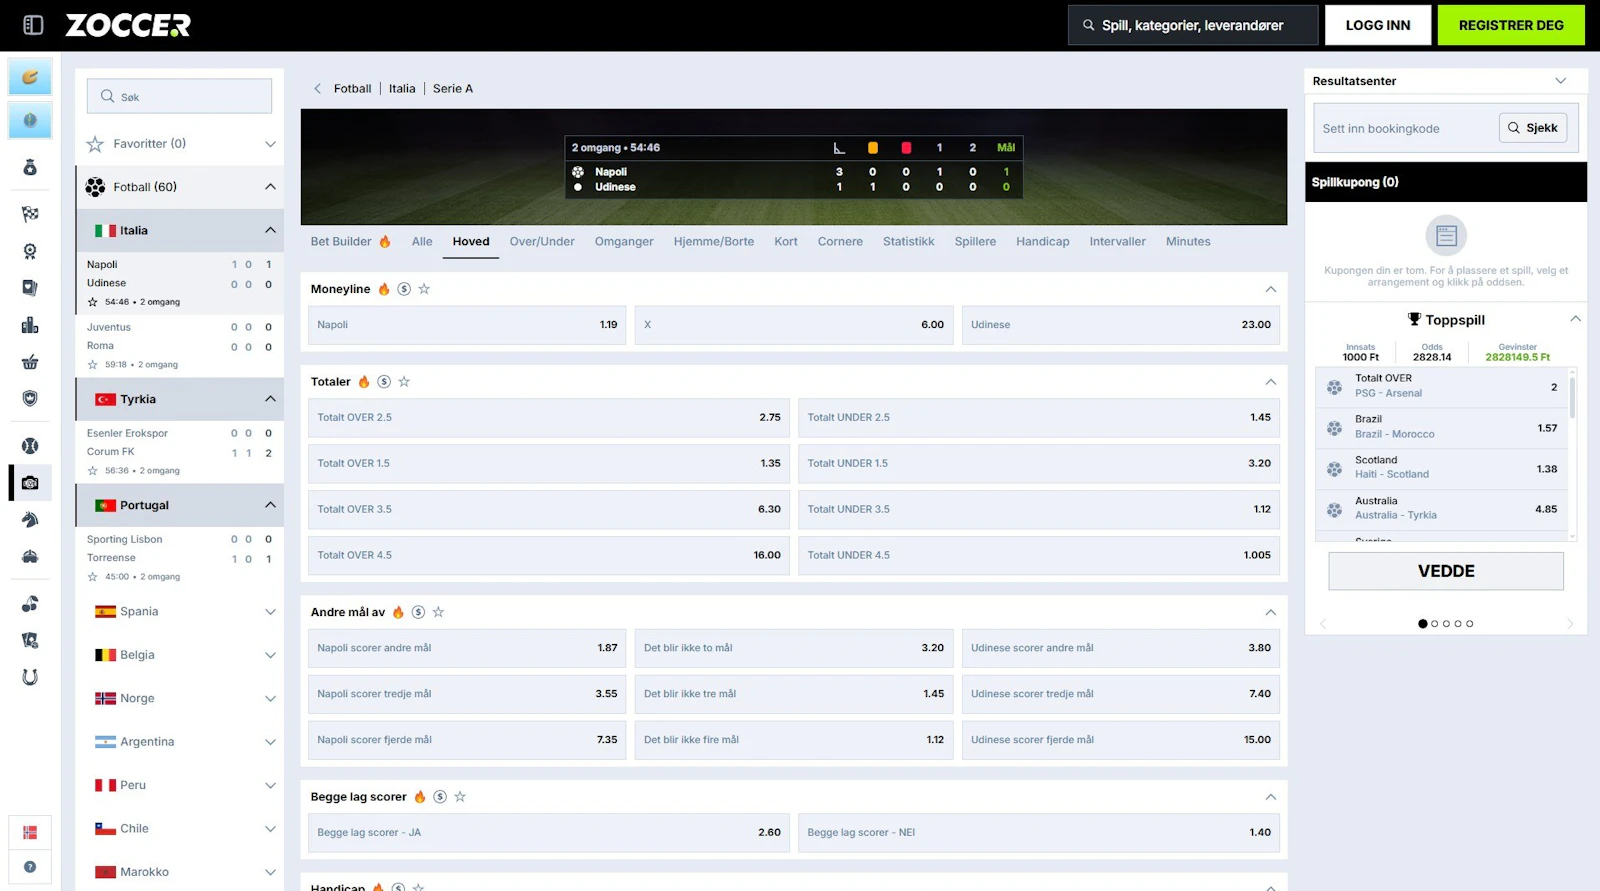
Task: Switch to the Bet Builder tab
Action: 351,242
